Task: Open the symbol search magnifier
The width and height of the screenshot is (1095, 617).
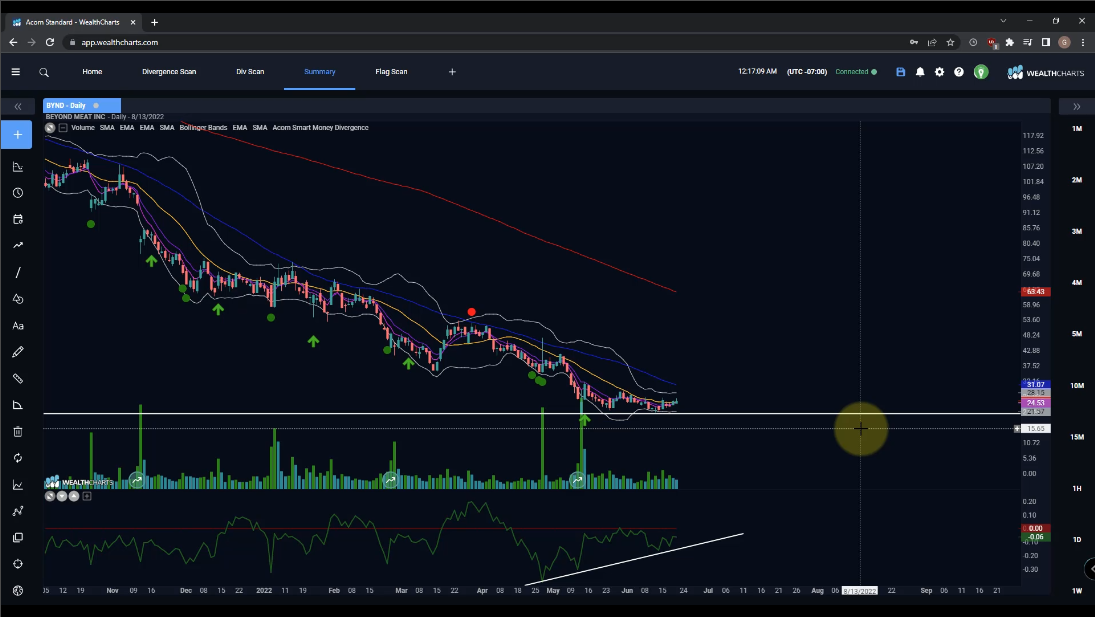Action: click(x=44, y=73)
